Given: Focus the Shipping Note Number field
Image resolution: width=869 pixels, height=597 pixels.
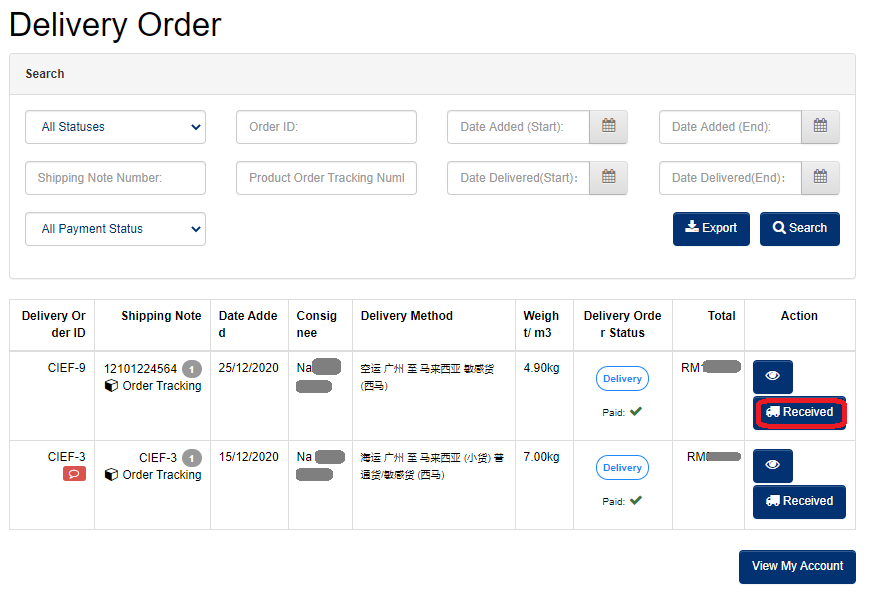Looking at the screenshot, I should (x=115, y=178).
